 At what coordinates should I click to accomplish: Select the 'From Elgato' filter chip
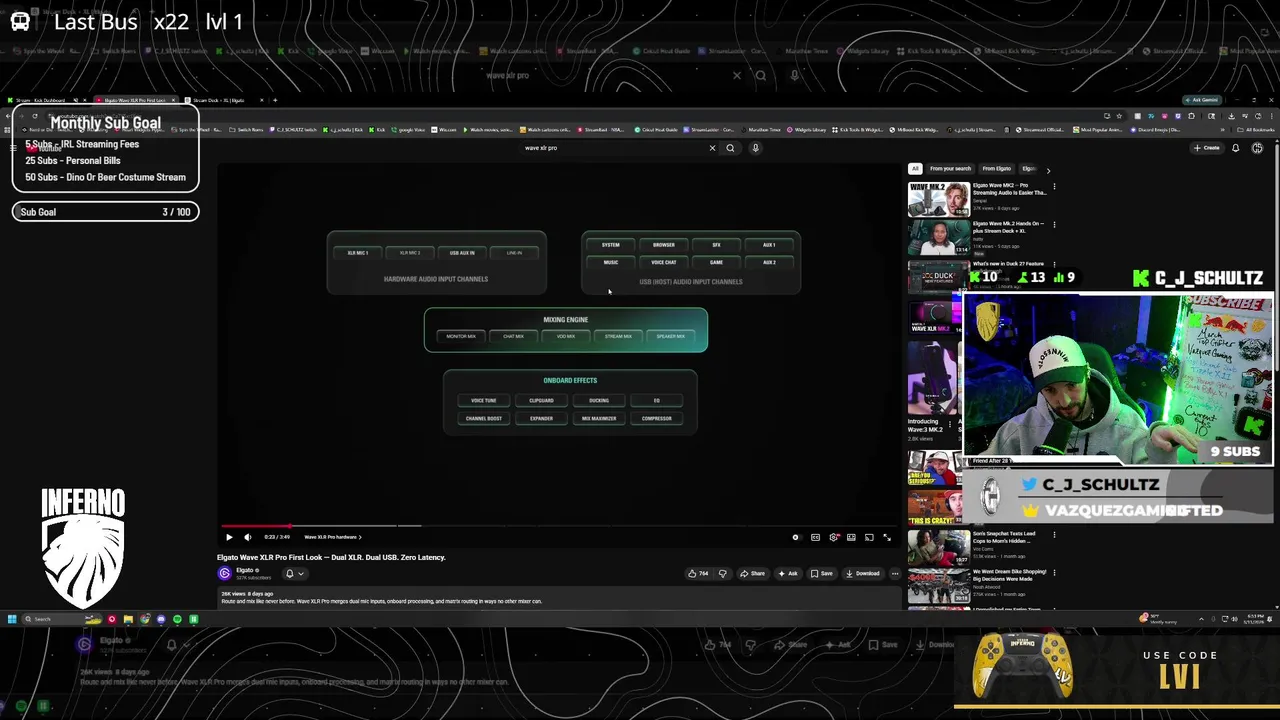tap(996, 168)
